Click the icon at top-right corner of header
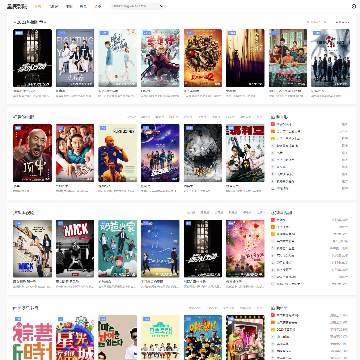Viewport: 360px width, 360px height. 354,6
